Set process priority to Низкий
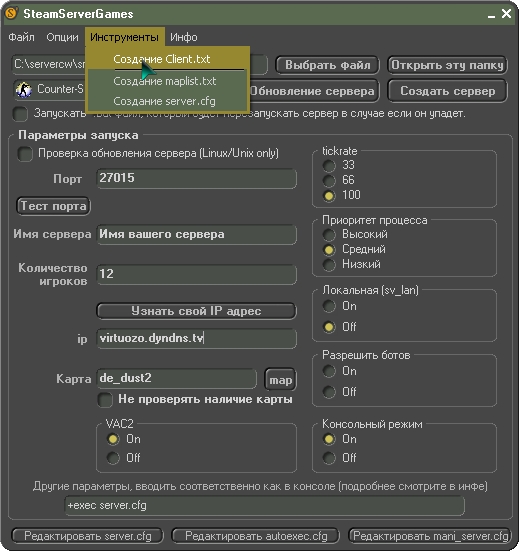Screen dimensions: 519x551 pos(329,265)
